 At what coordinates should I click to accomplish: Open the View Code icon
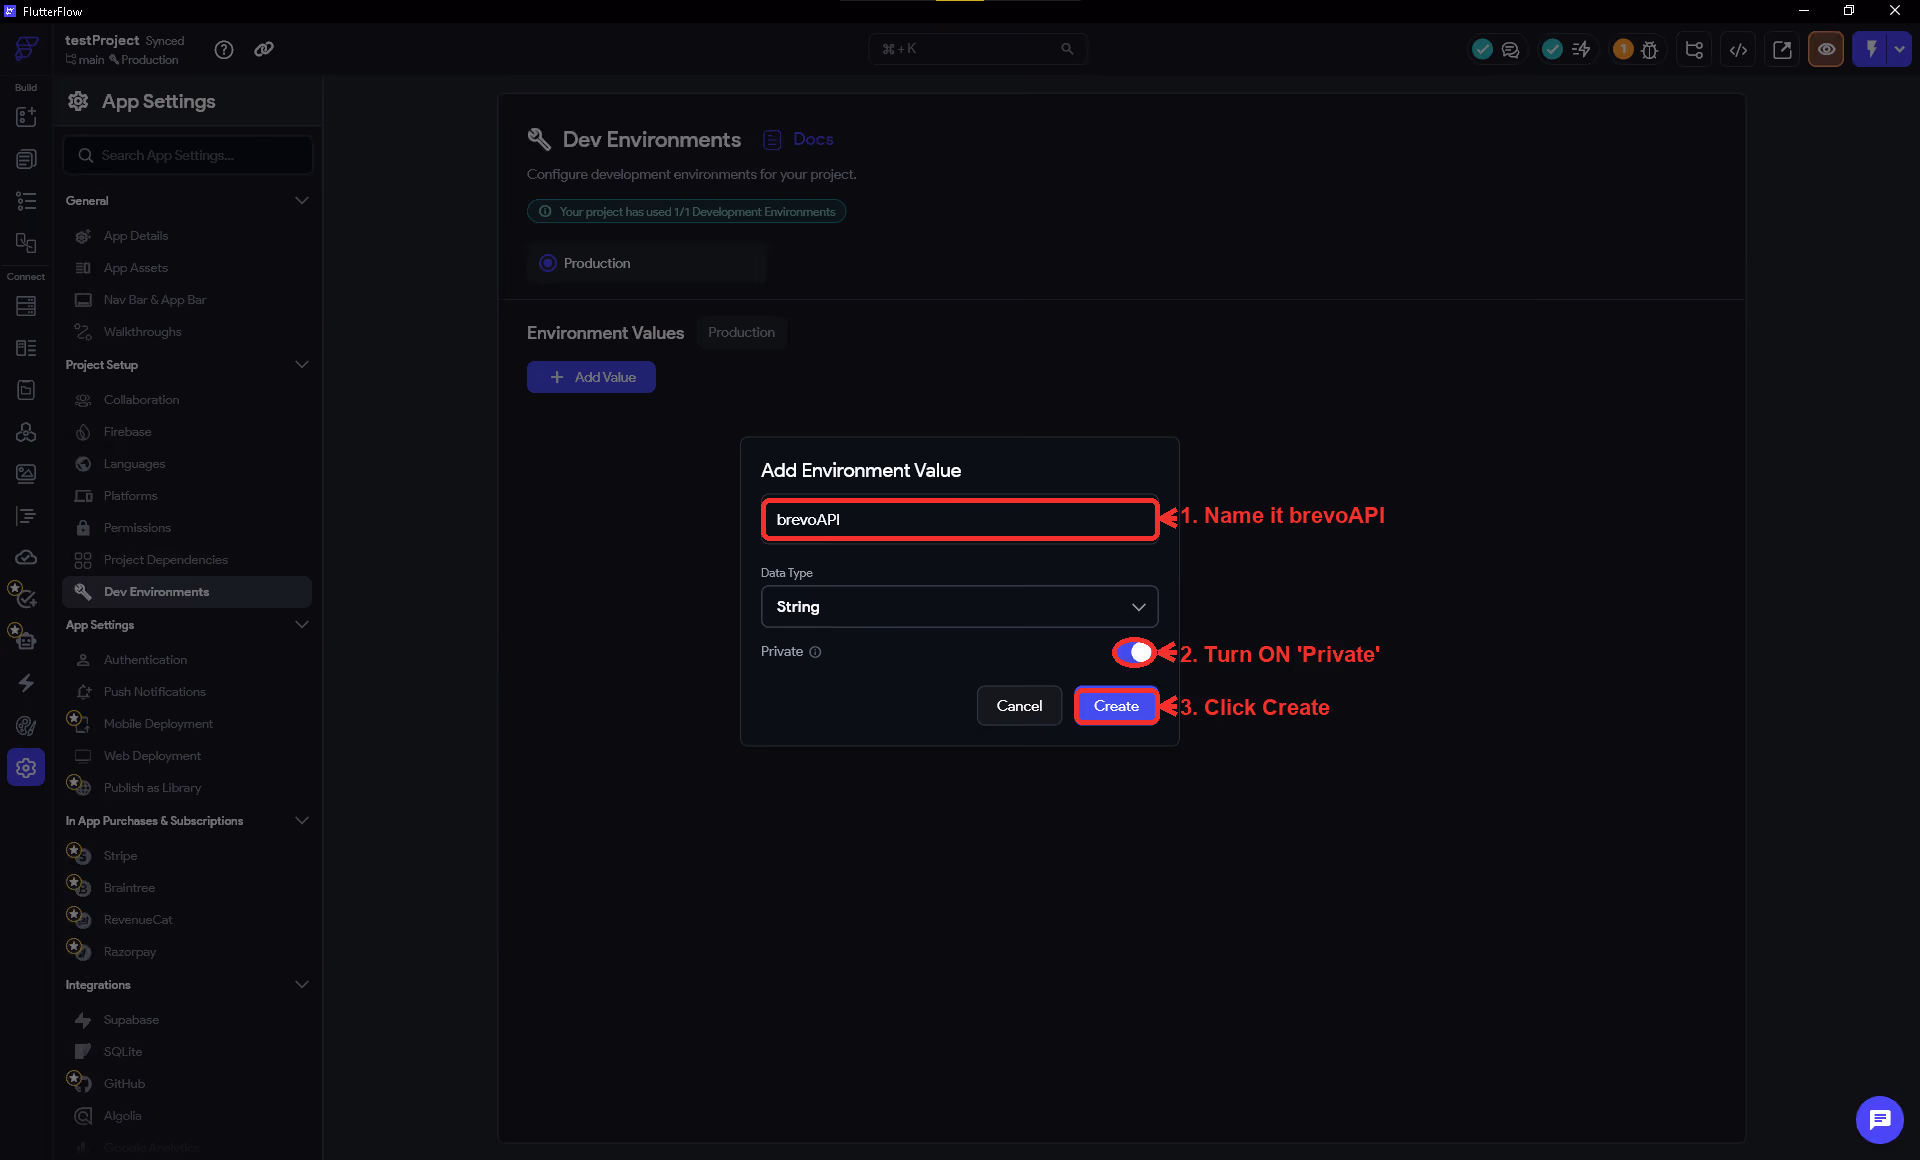point(1738,49)
